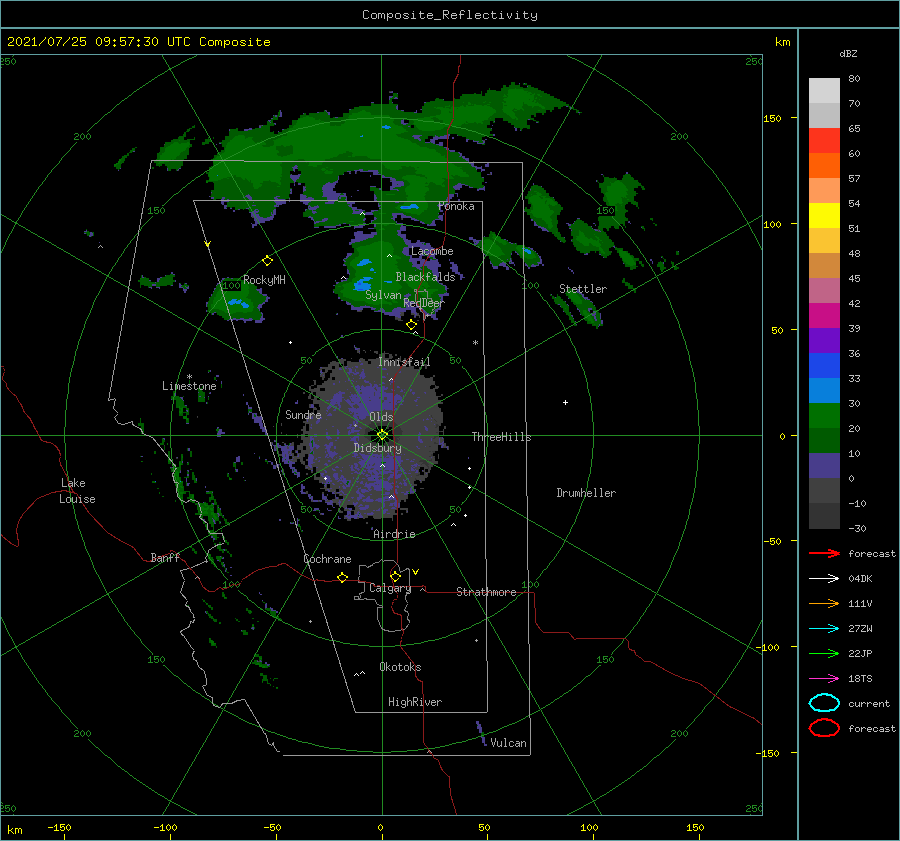Click the bright yellow swatch in dBZ legend

824,215
